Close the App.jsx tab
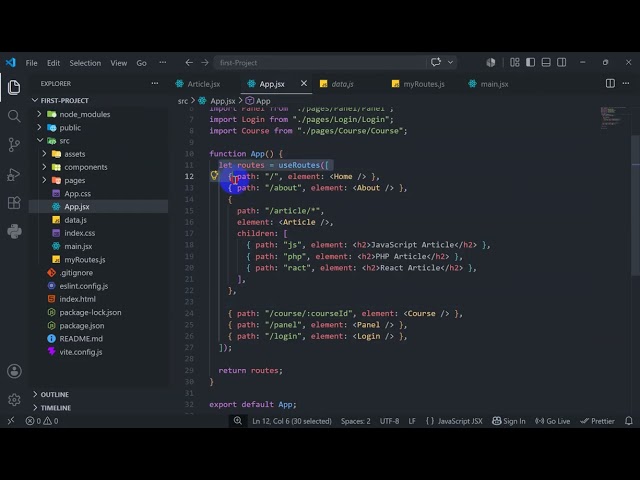 pos(304,83)
